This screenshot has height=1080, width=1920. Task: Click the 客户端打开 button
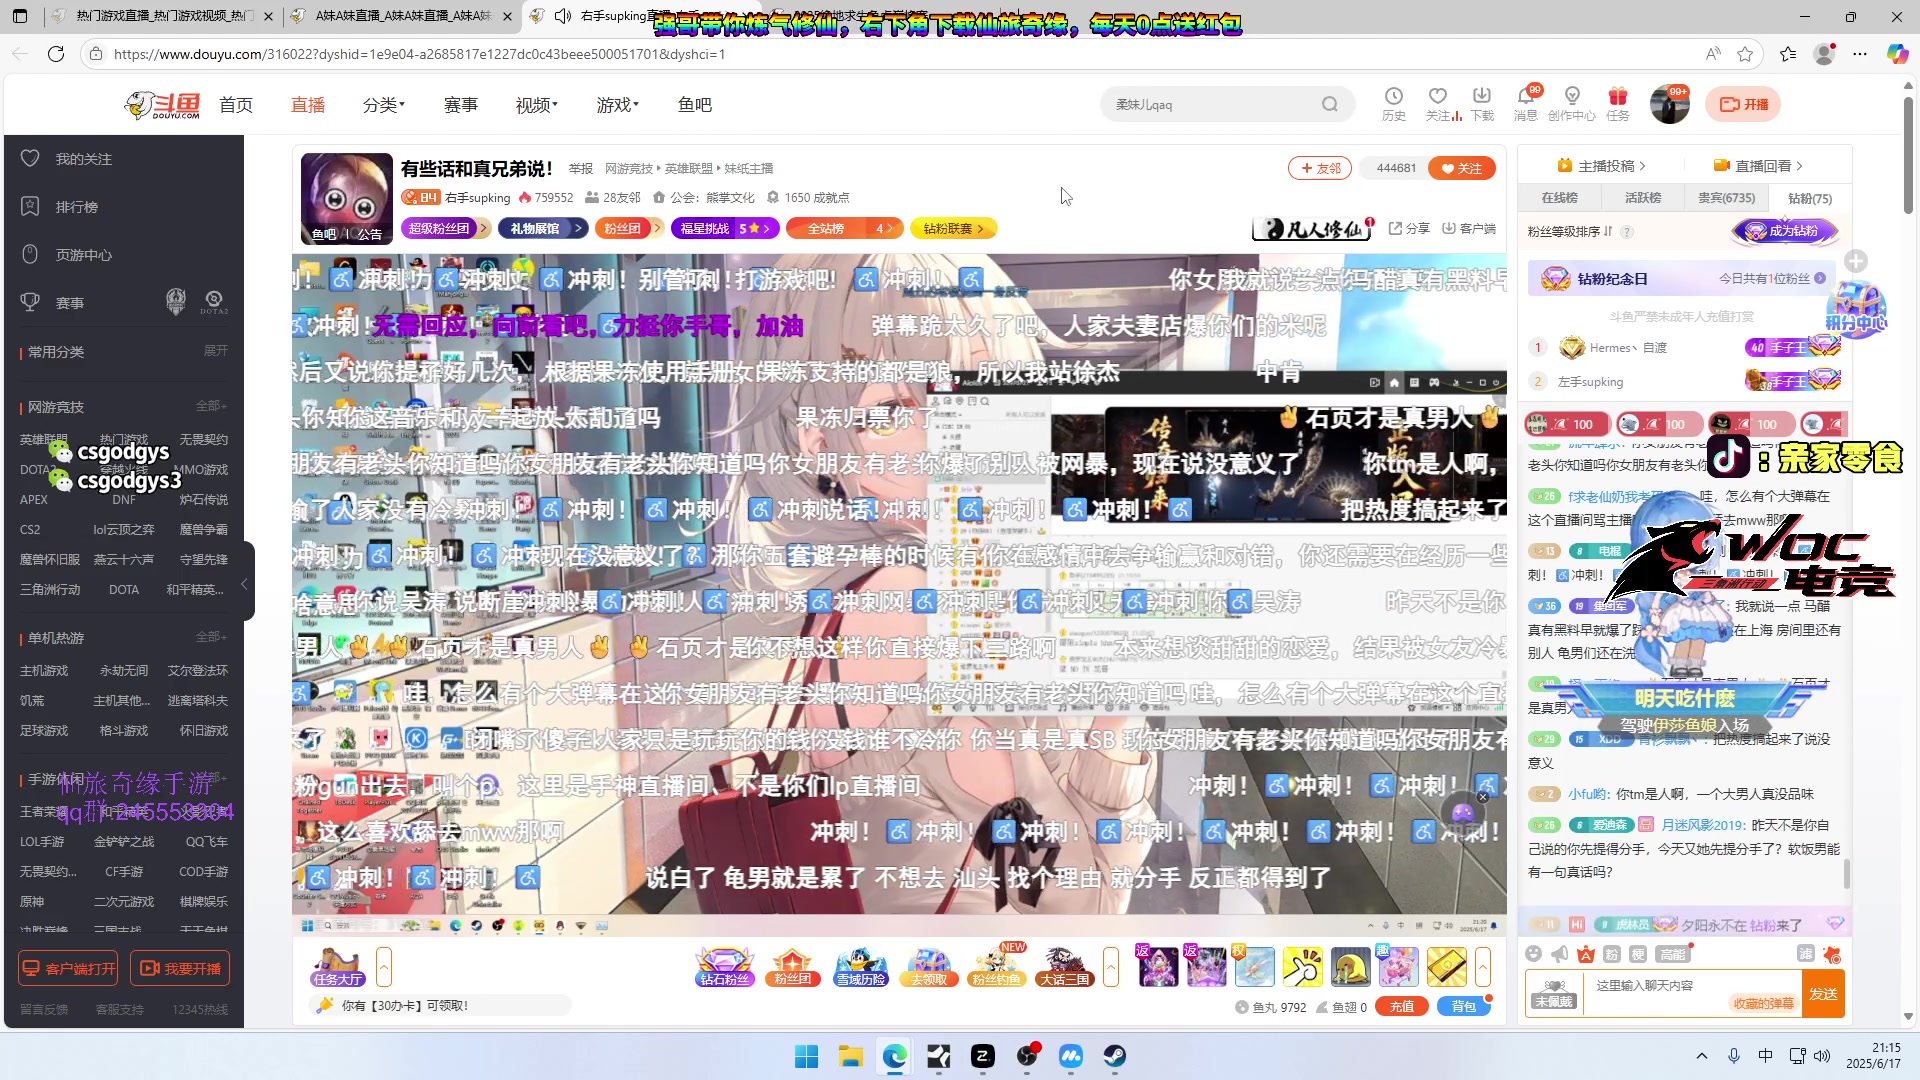tap(68, 968)
